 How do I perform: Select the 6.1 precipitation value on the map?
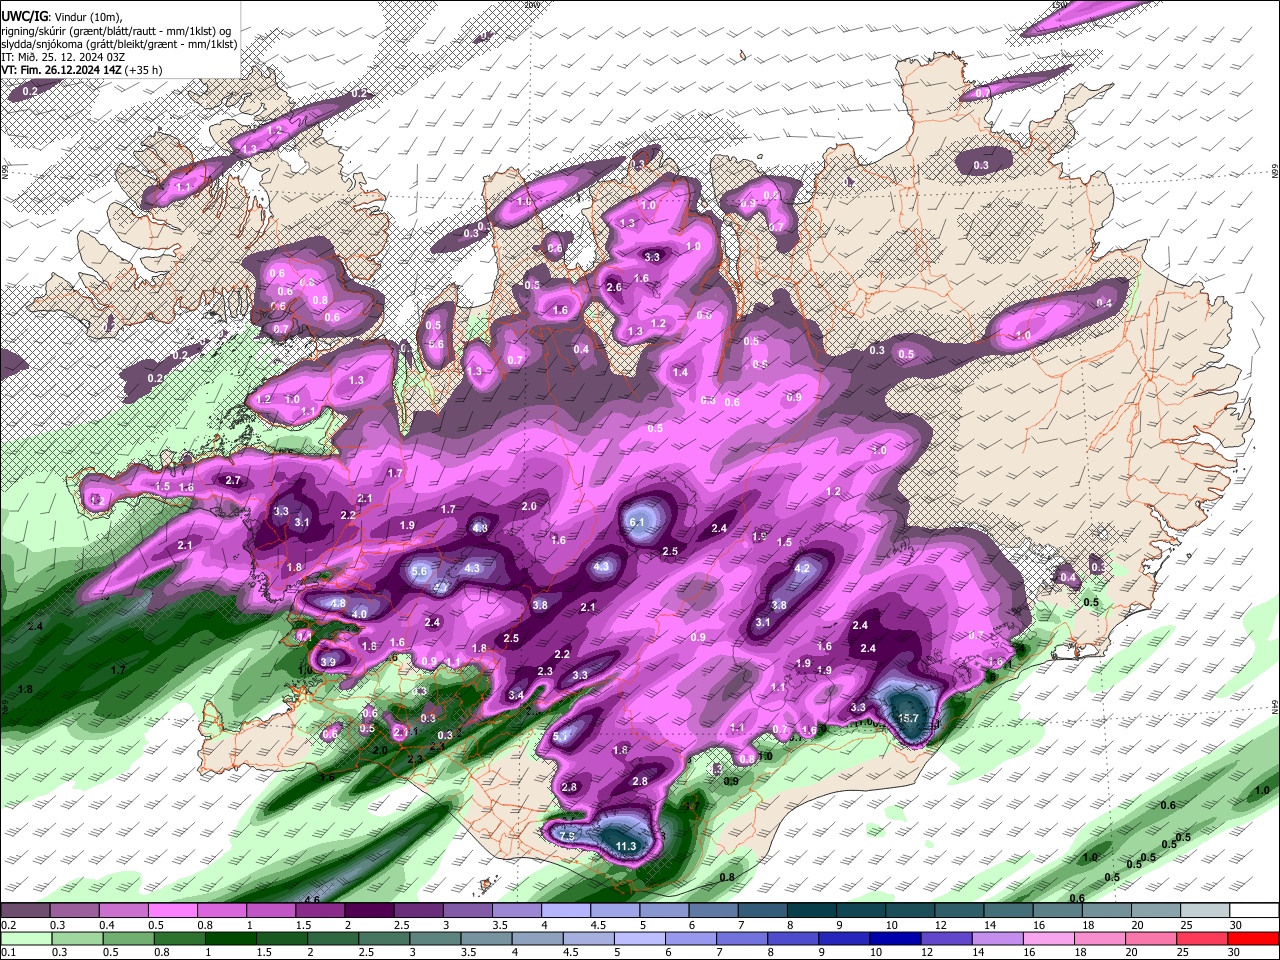[637, 522]
